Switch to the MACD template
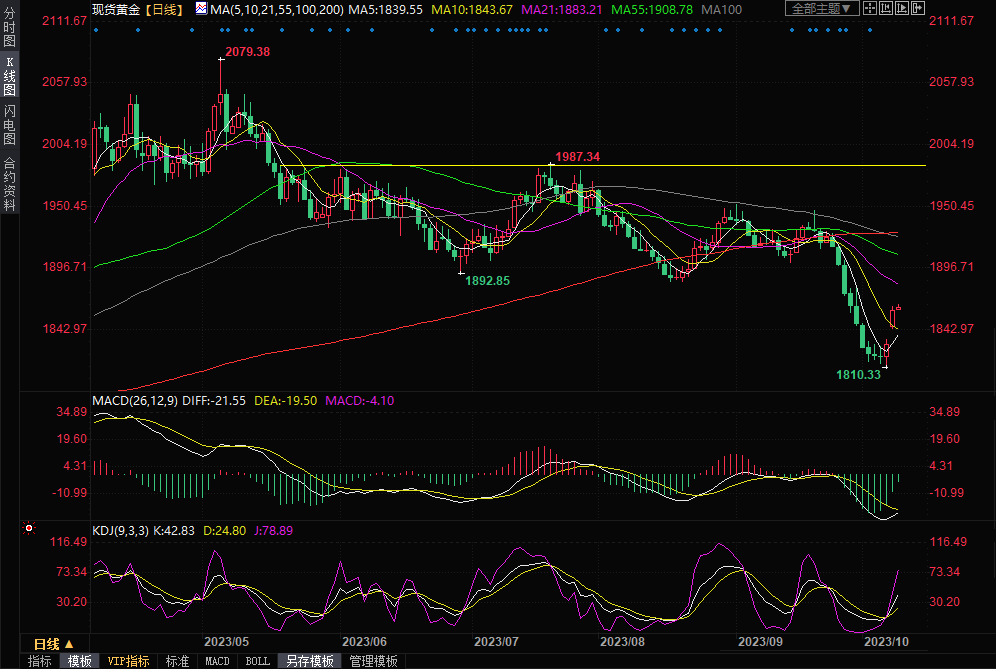The image size is (996, 669). click(x=217, y=661)
